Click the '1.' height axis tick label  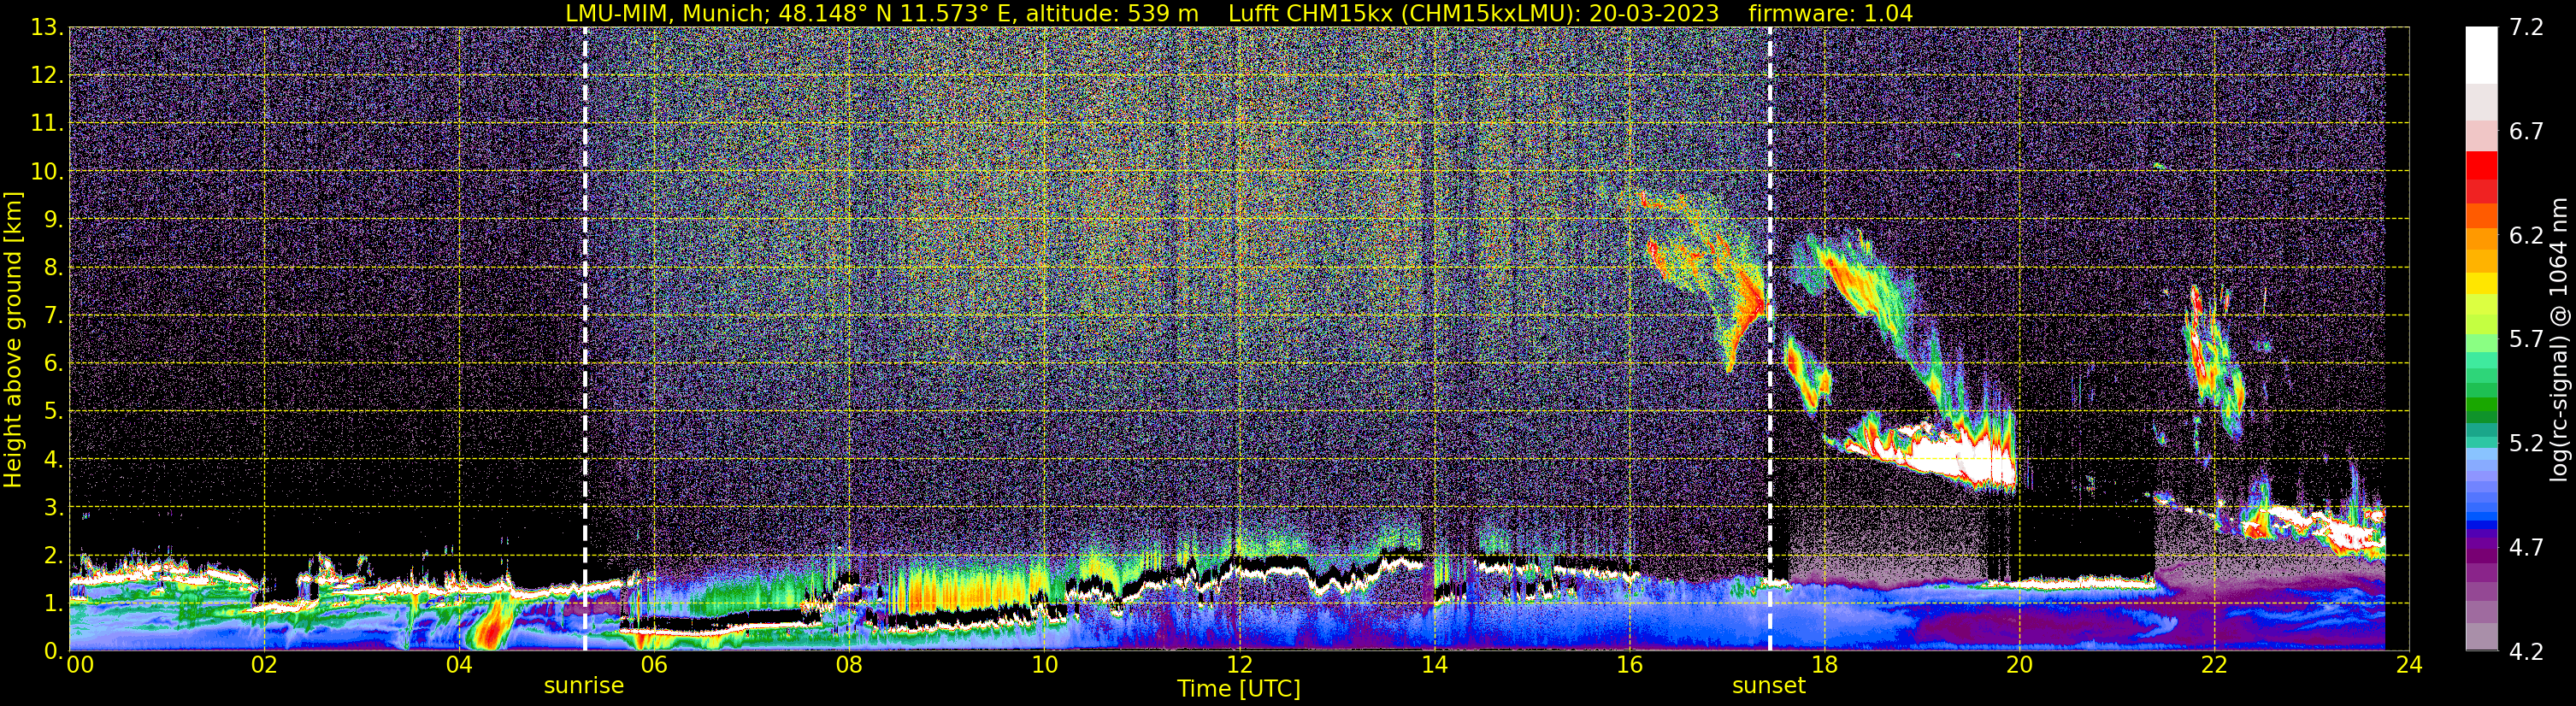[54, 604]
